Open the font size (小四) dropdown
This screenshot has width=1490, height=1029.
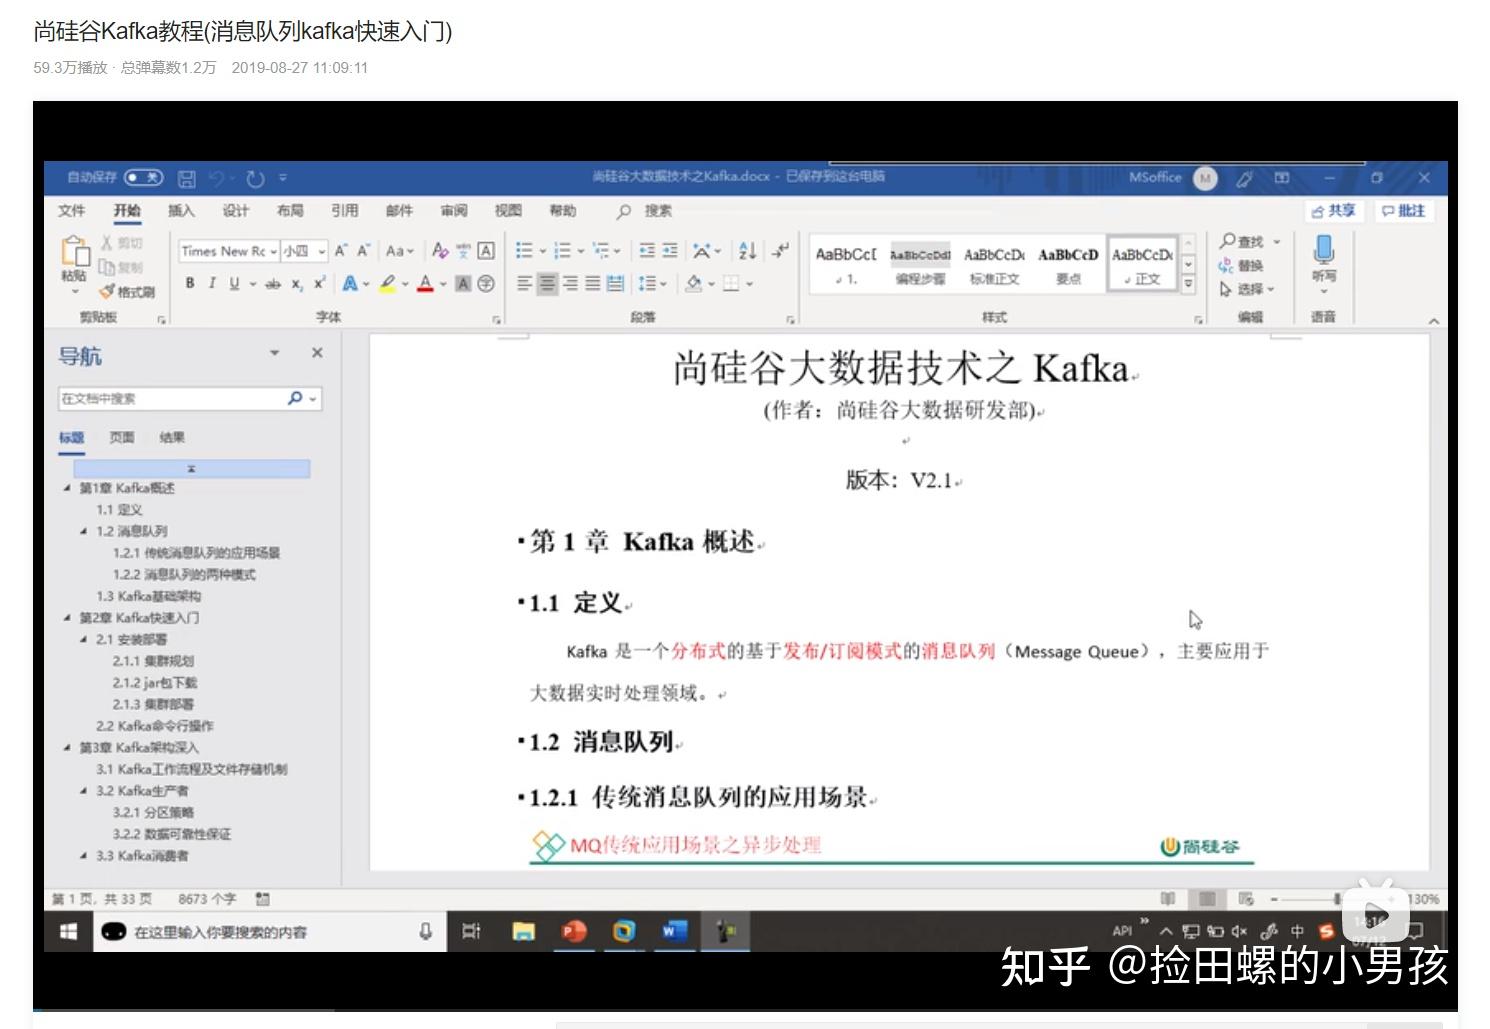click(x=300, y=251)
